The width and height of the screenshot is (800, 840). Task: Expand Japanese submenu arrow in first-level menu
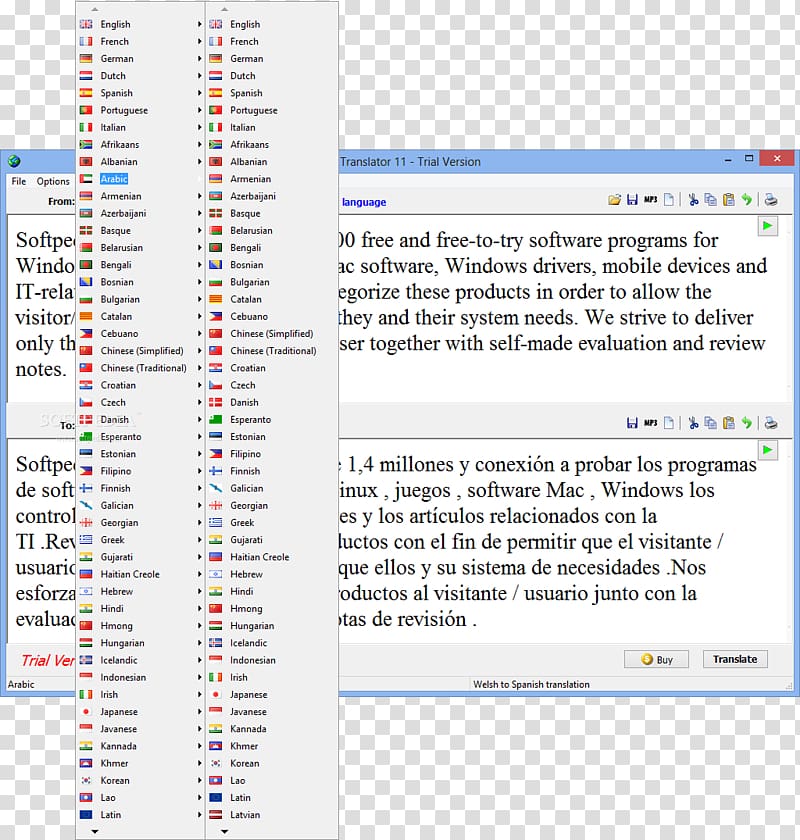[199, 711]
